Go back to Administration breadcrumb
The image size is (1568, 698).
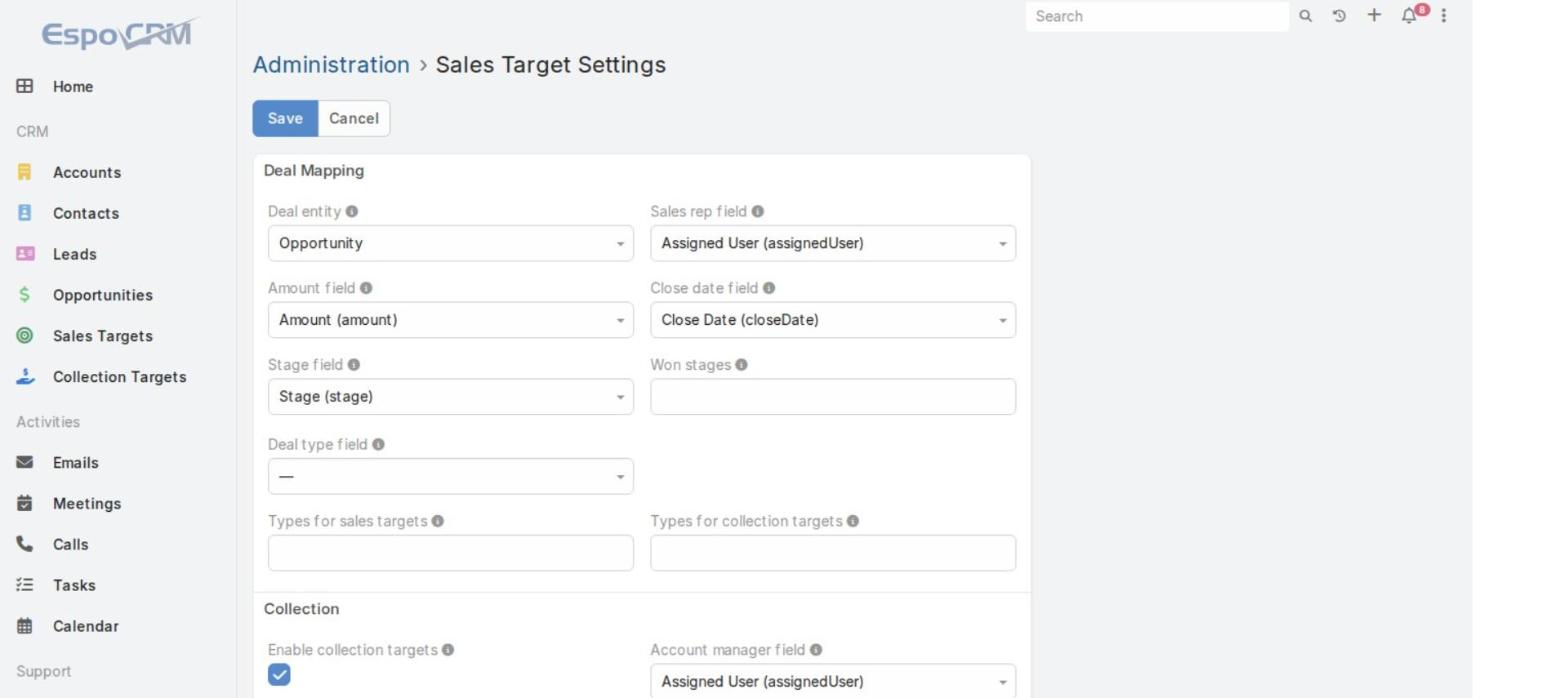pyautogui.click(x=331, y=65)
